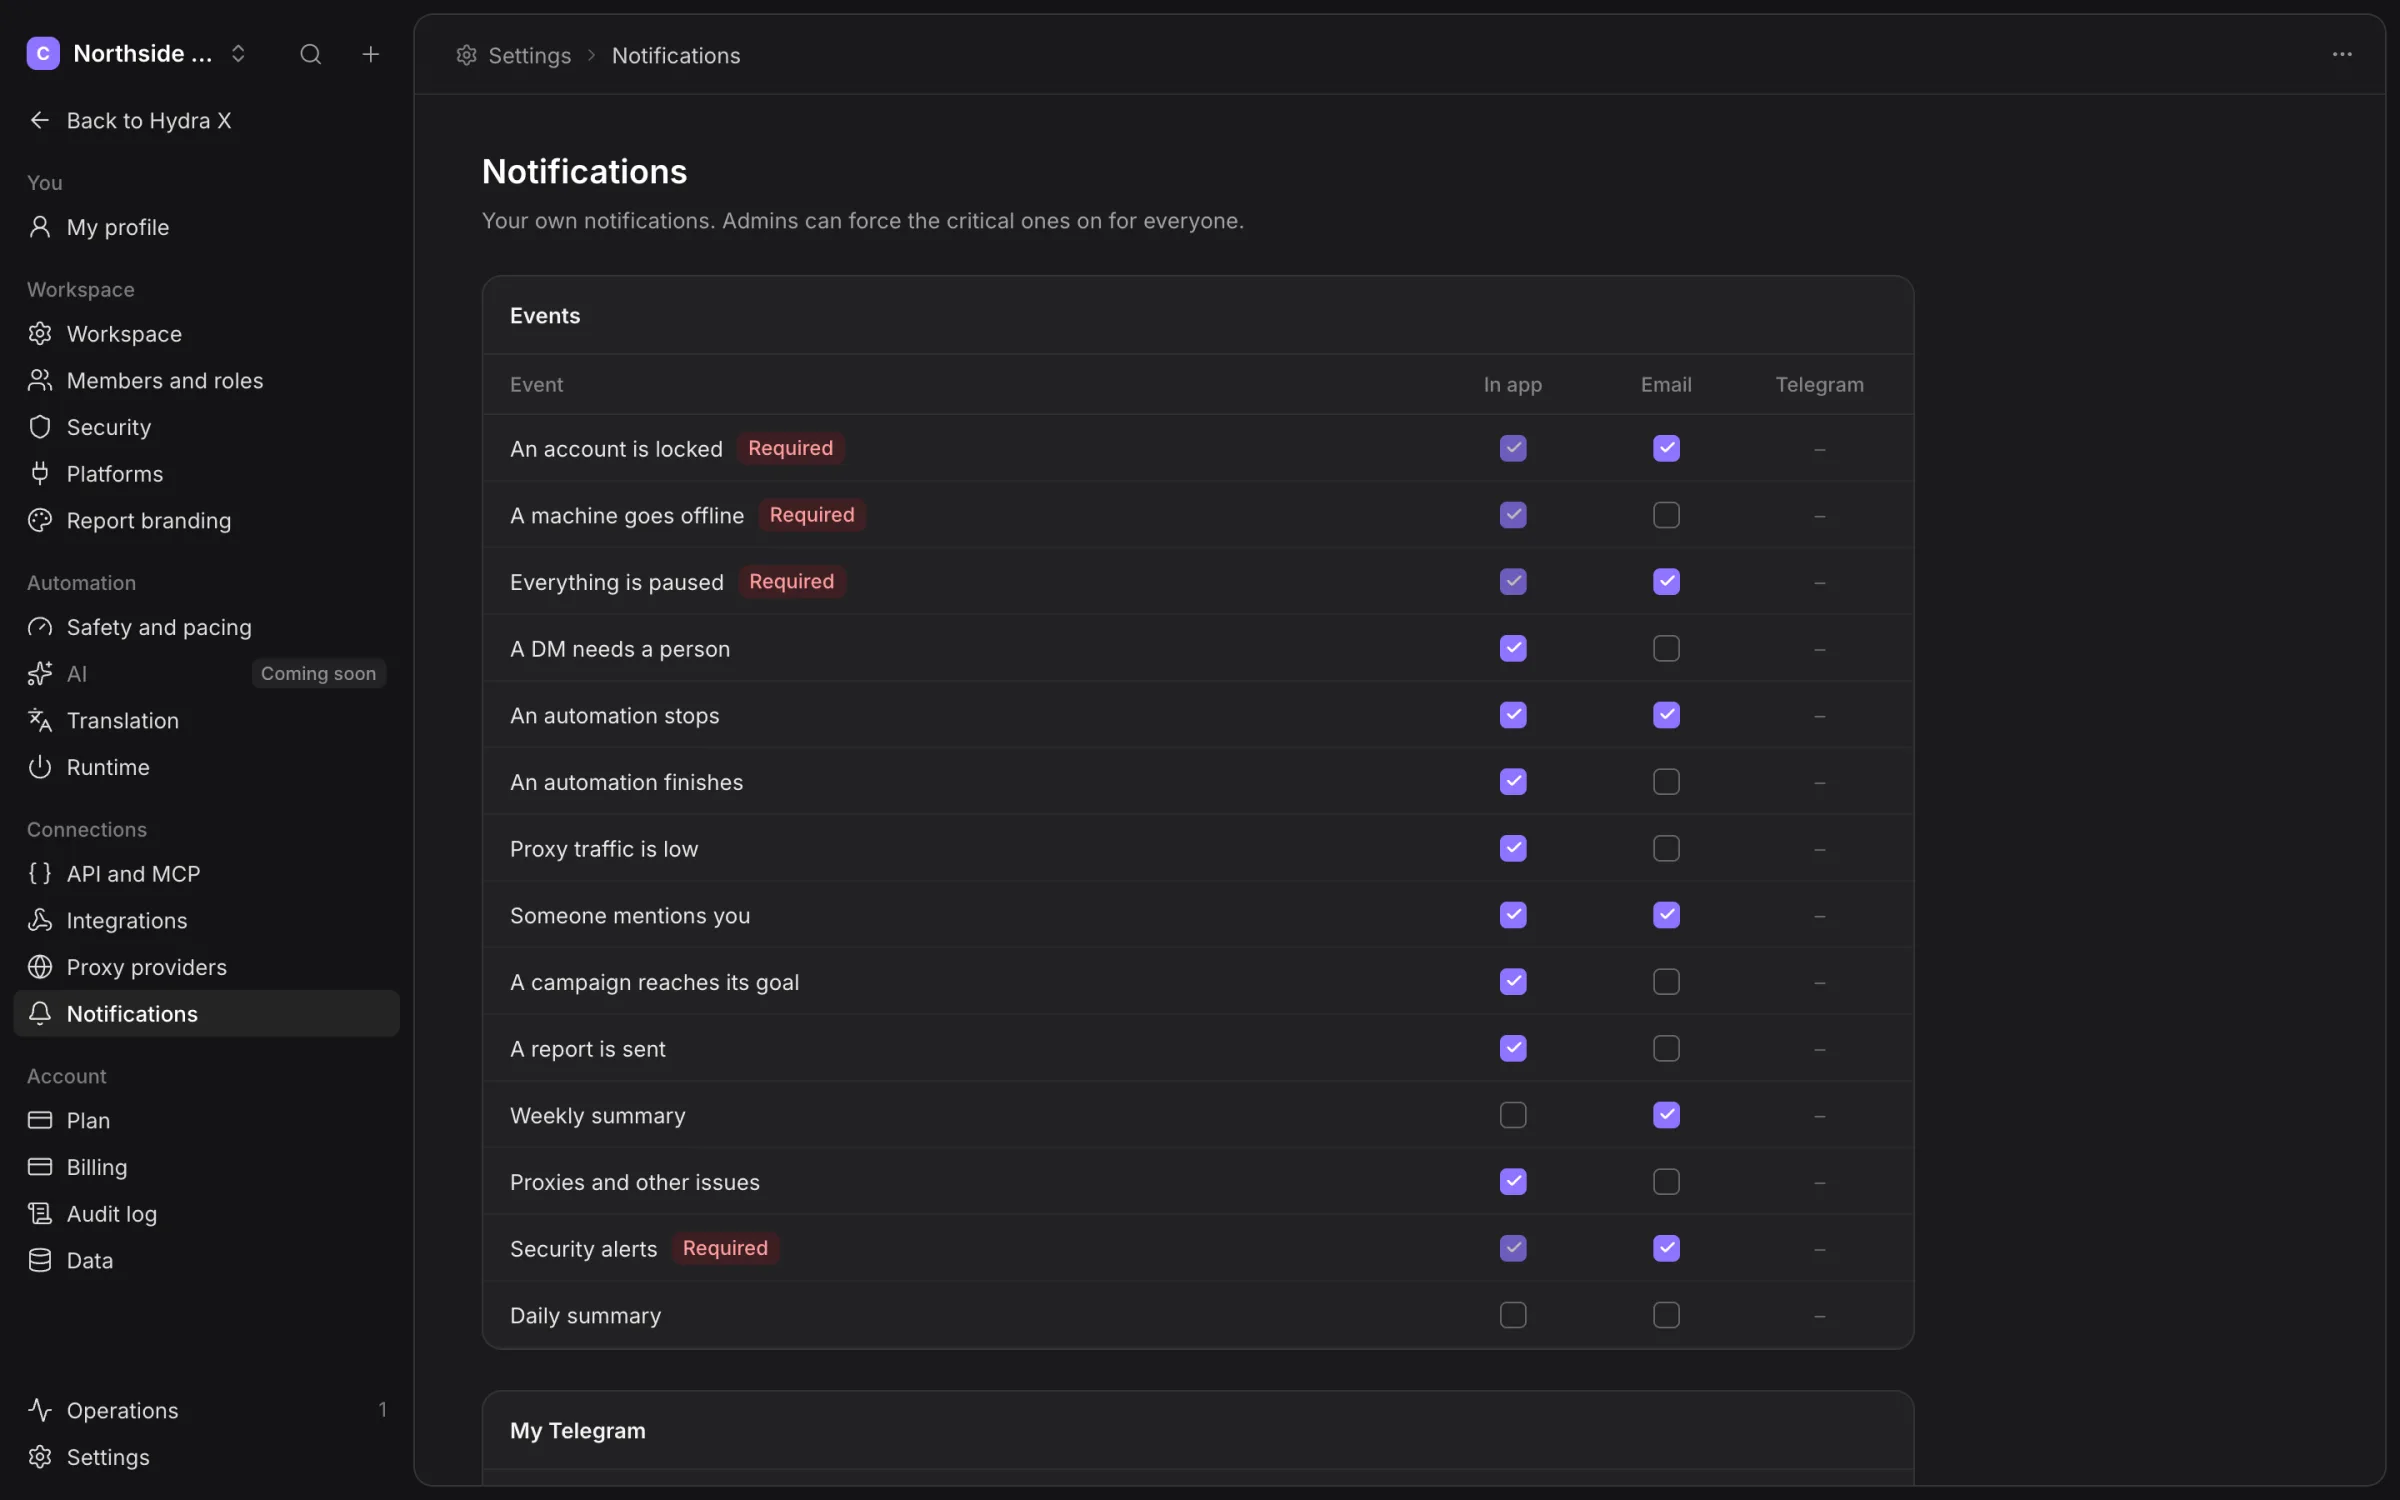This screenshot has height=1500, width=2400.
Task: Check Email for Daily summary
Action: [1666, 1315]
